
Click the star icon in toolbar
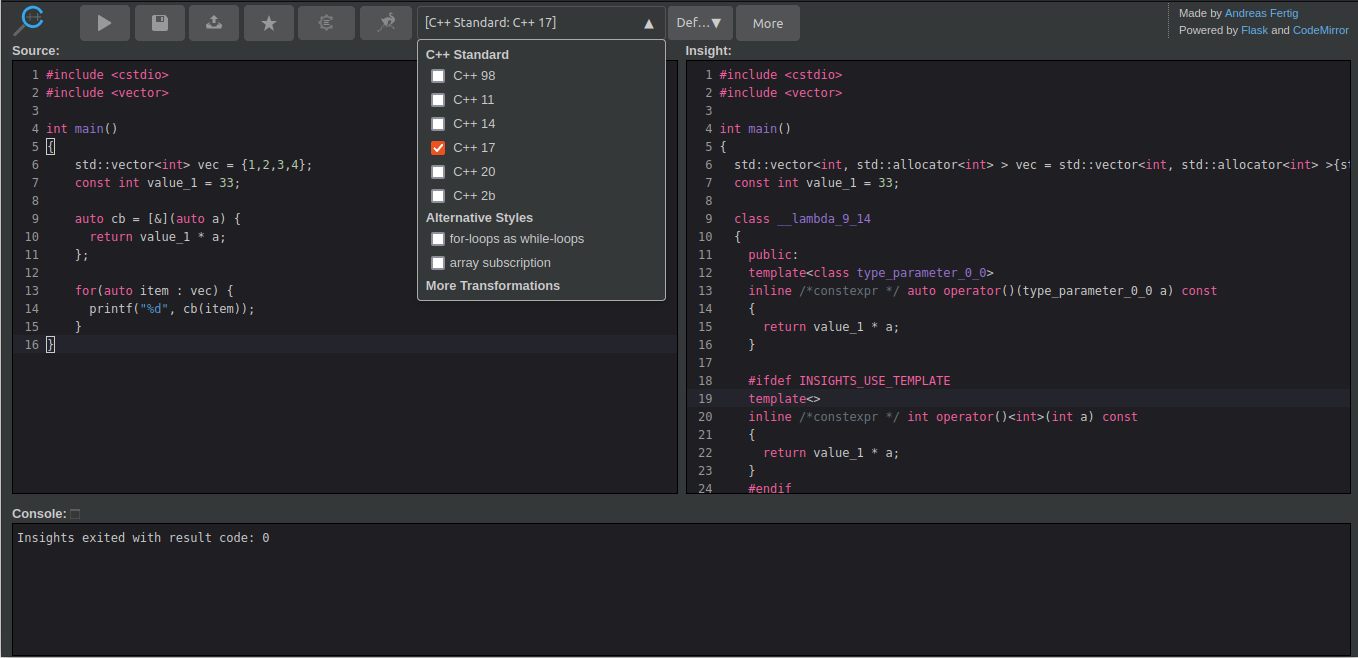coord(268,23)
